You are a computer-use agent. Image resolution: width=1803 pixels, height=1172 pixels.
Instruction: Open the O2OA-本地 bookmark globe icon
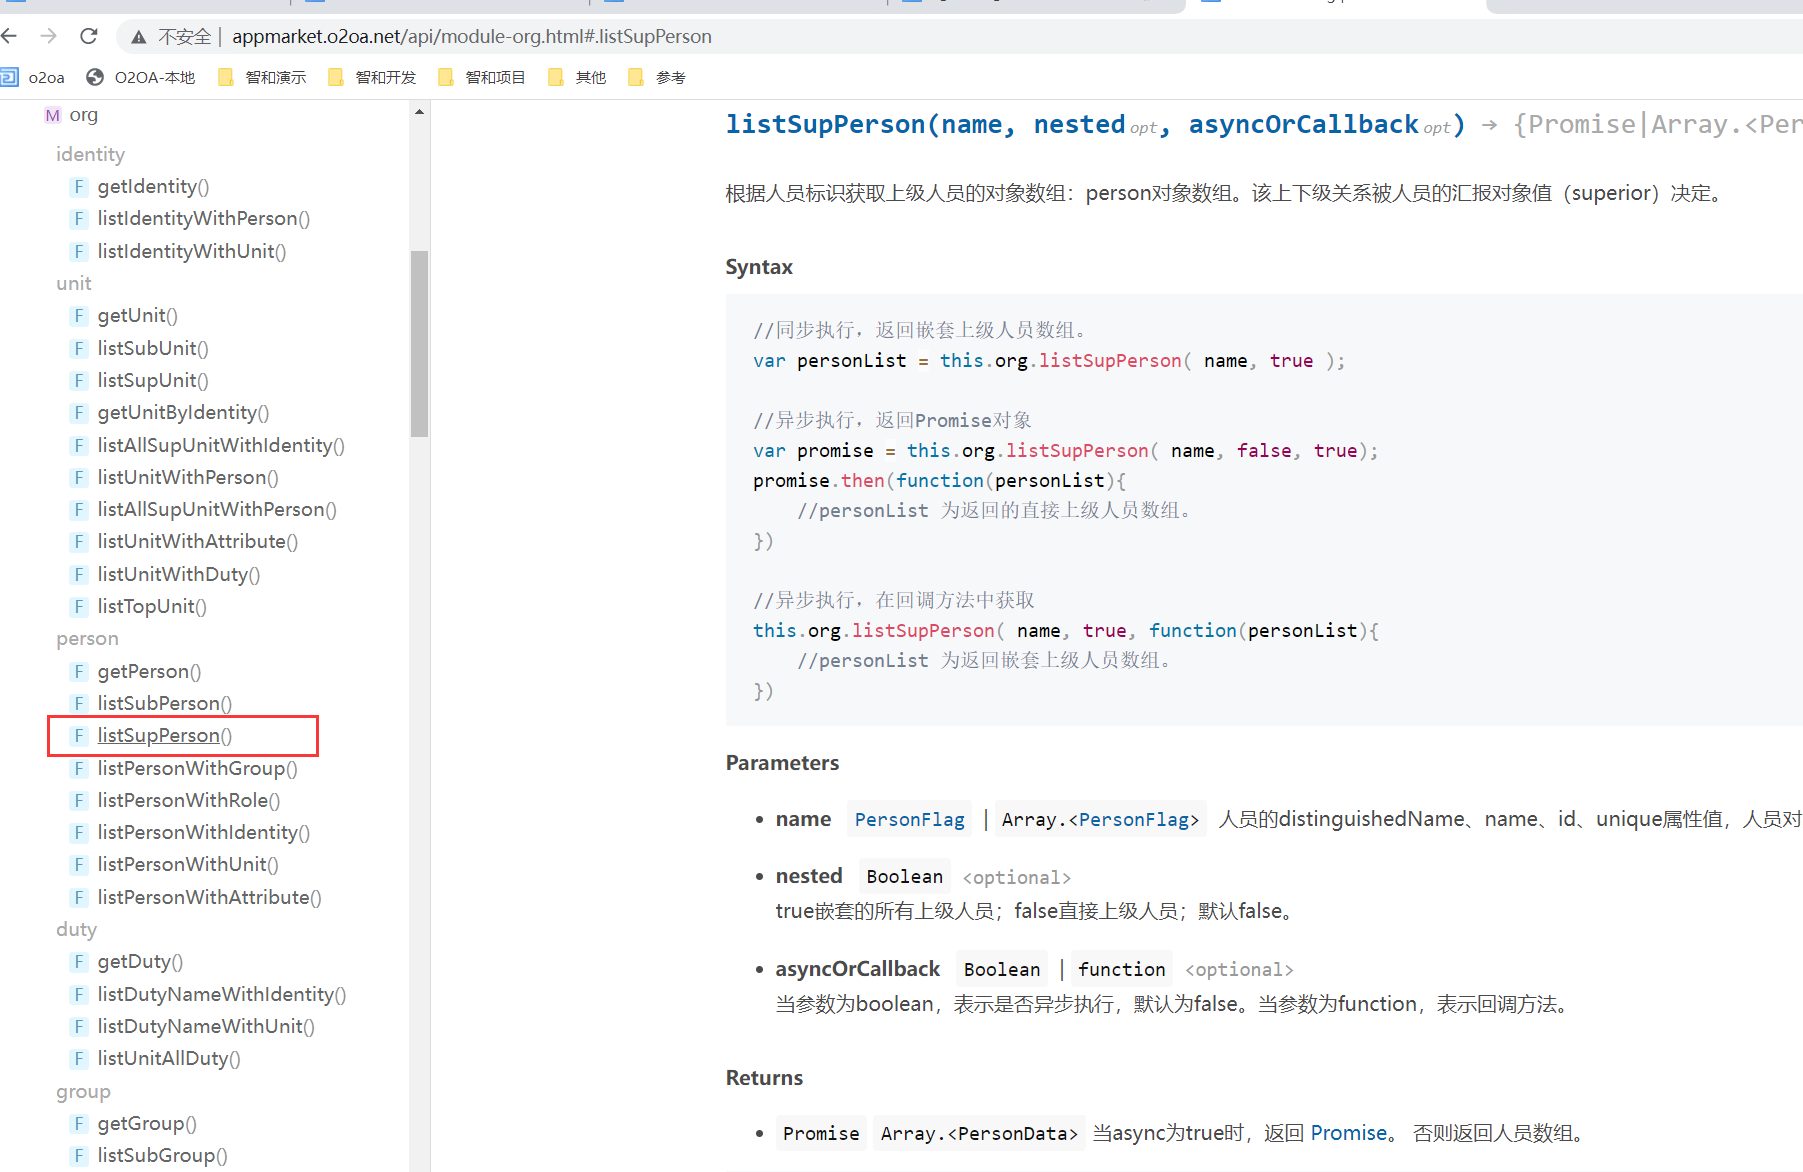[x=96, y=77]
